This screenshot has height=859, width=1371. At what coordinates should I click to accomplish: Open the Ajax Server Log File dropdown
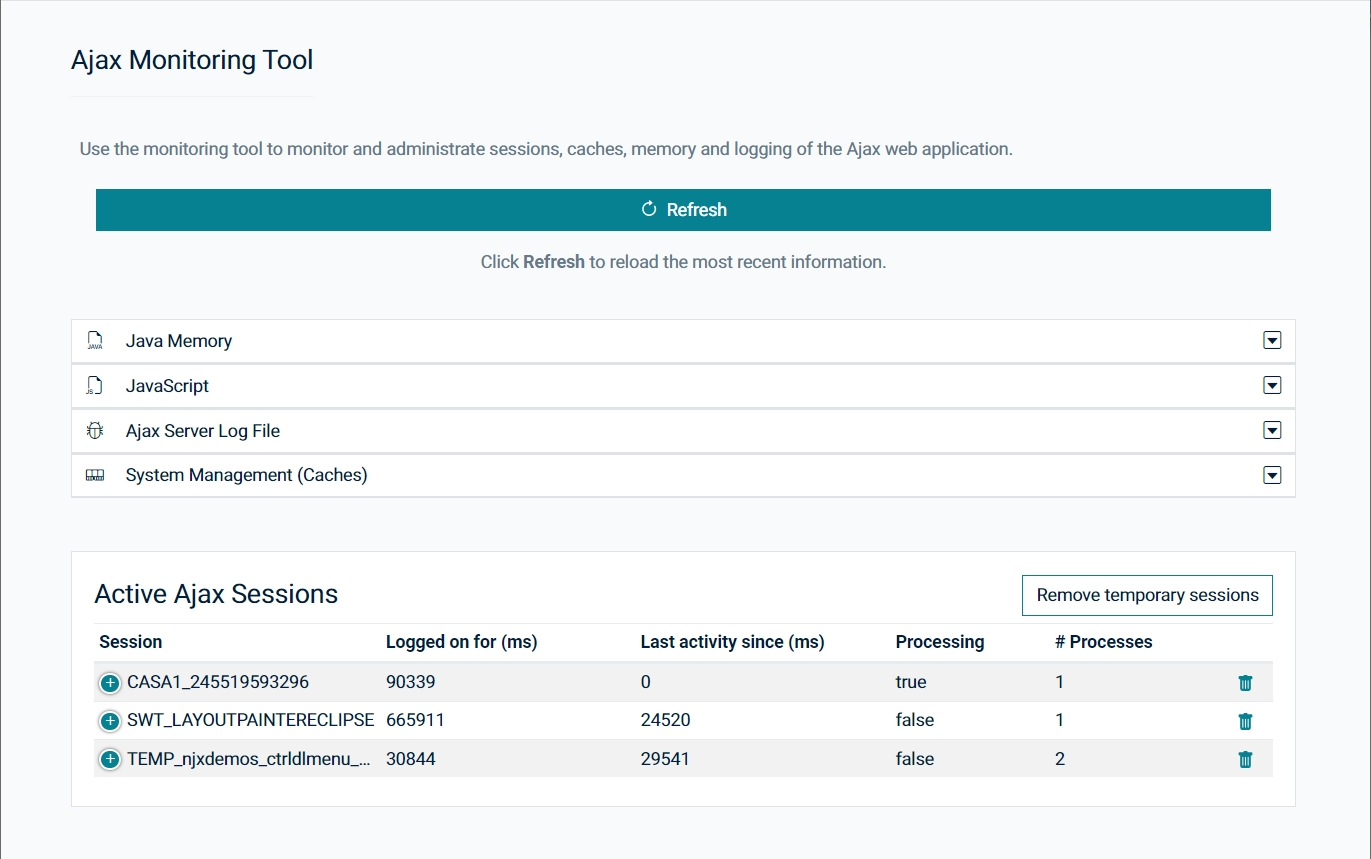pos(1272,430)
